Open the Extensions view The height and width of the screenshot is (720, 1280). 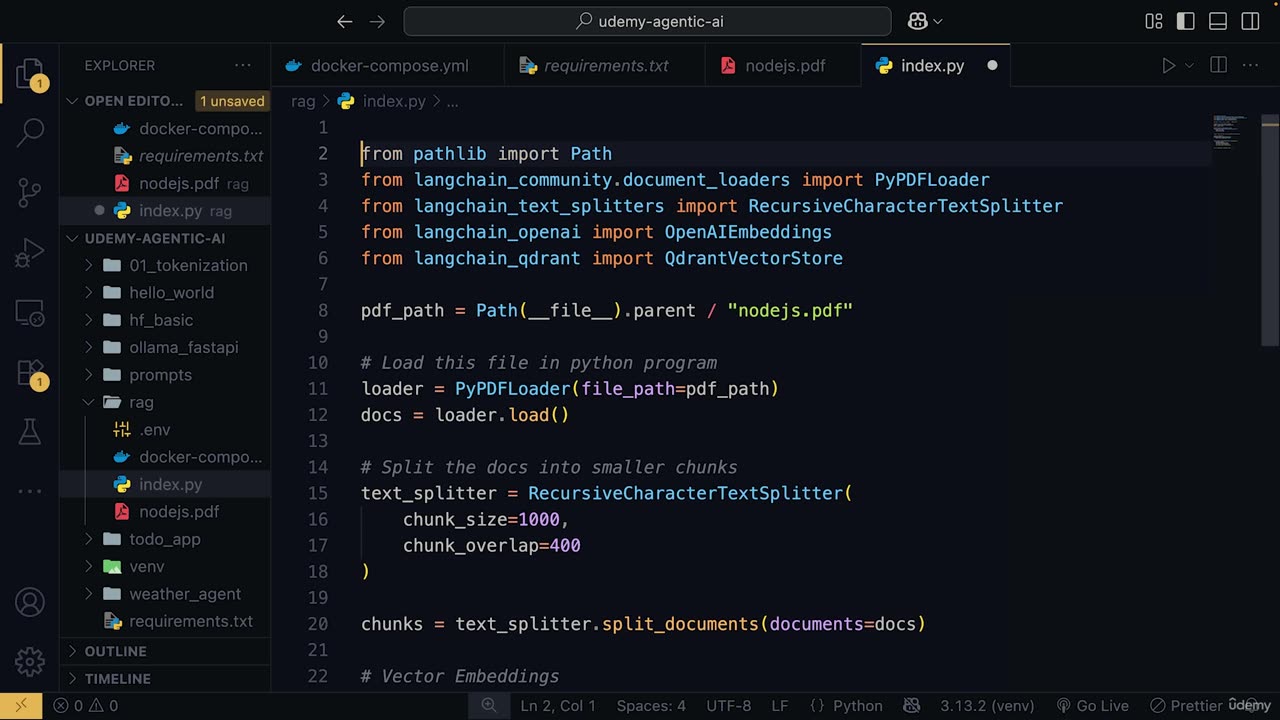click(x=30, y=373)
